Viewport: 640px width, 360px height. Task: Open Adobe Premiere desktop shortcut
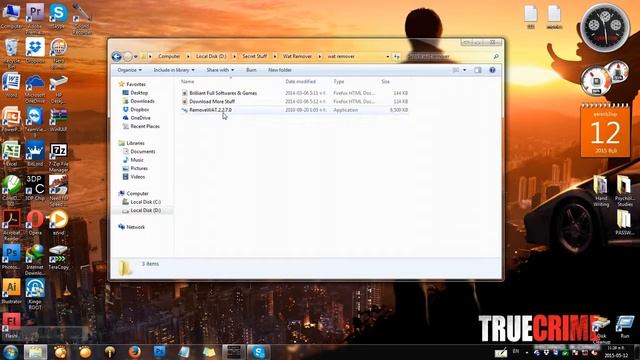click(x=35, y=17)
